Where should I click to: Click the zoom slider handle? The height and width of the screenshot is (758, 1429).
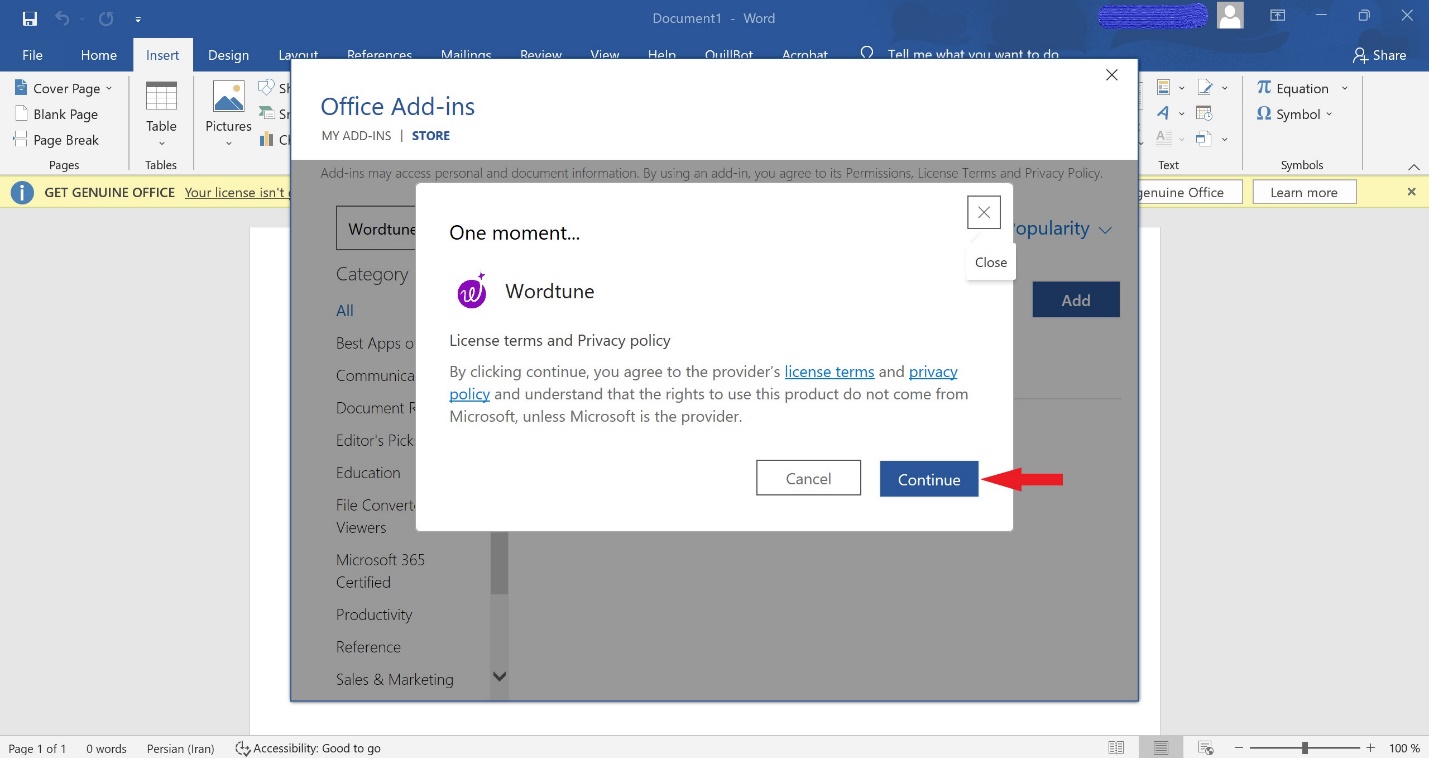click(1304, 748)
